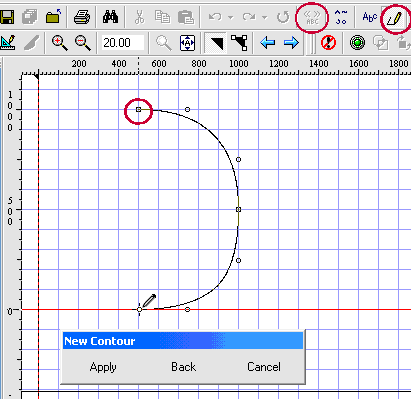The image size is (411, 399).
Task: Click Back in New Contour dialog
Action: (183, 367)
